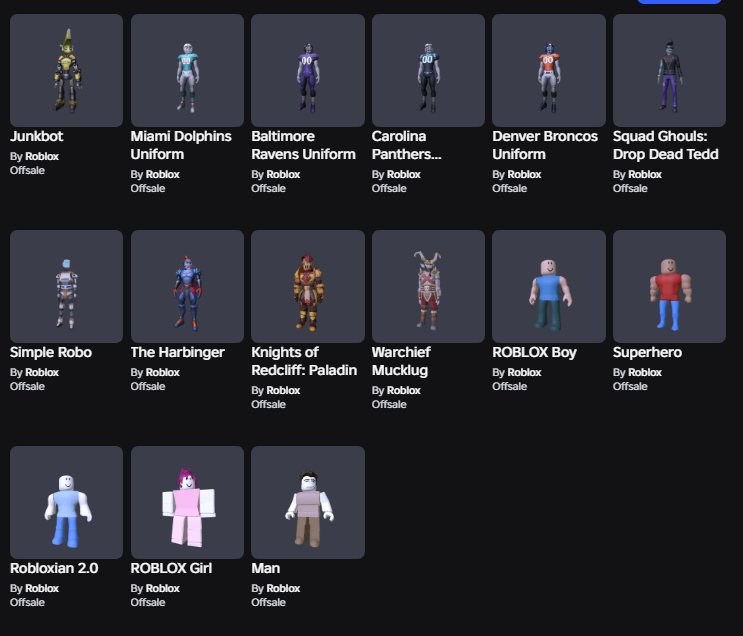
Task: Click the Offsale label under Man
Action: click(269, 602)
